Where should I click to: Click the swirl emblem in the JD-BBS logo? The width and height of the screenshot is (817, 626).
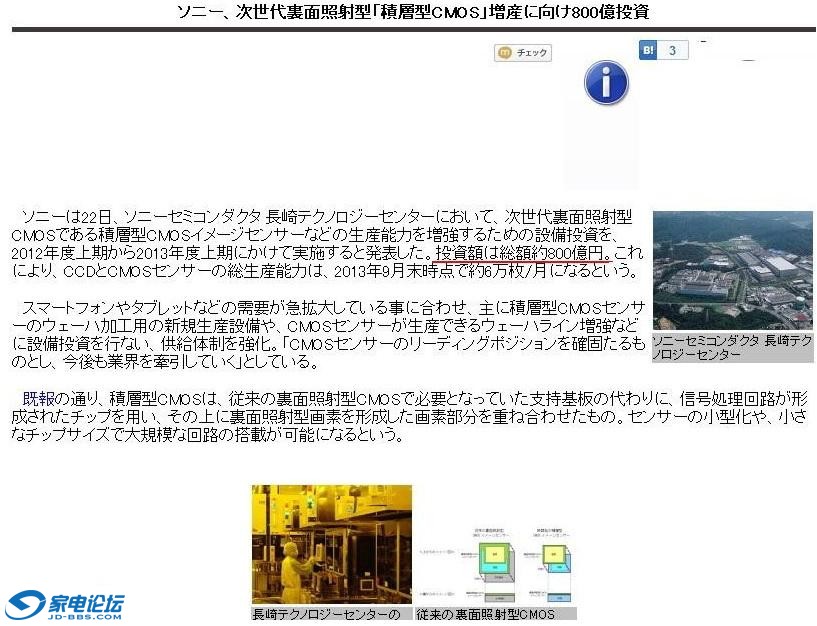[x=21, y=605]
